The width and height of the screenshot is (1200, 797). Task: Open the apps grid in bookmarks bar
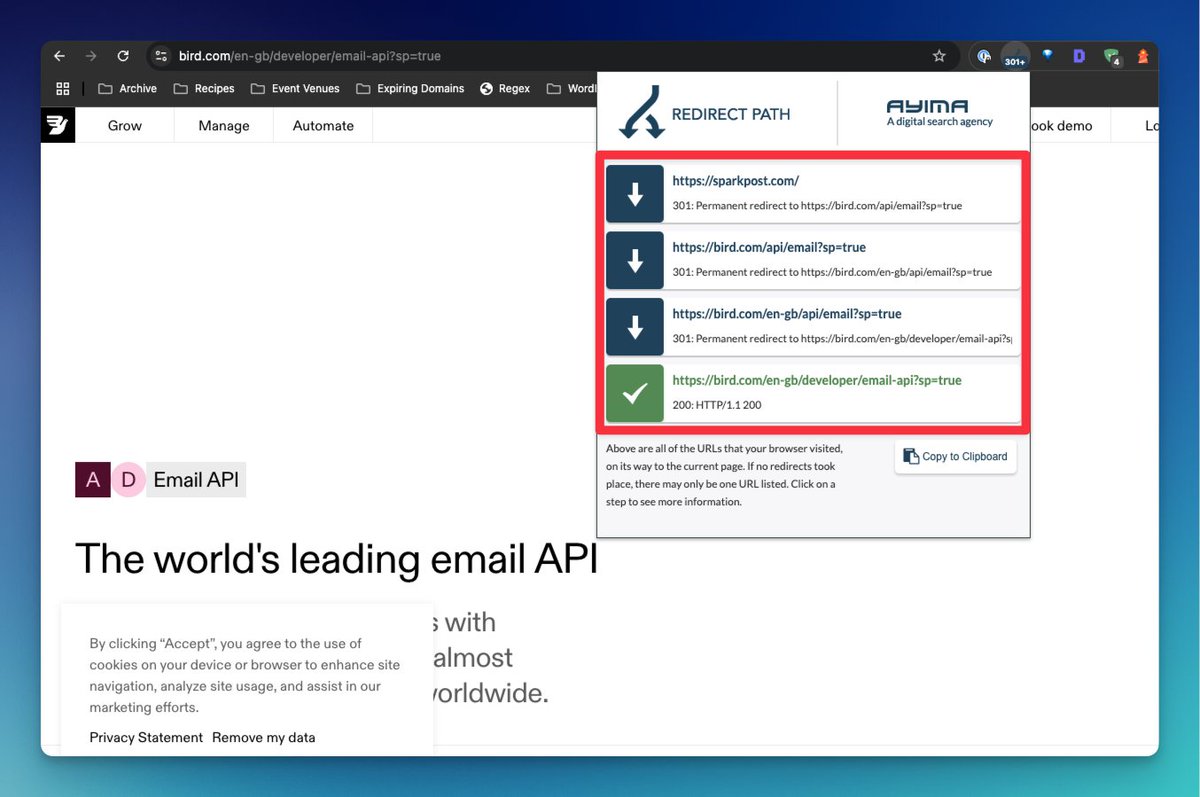pos(63,88)
